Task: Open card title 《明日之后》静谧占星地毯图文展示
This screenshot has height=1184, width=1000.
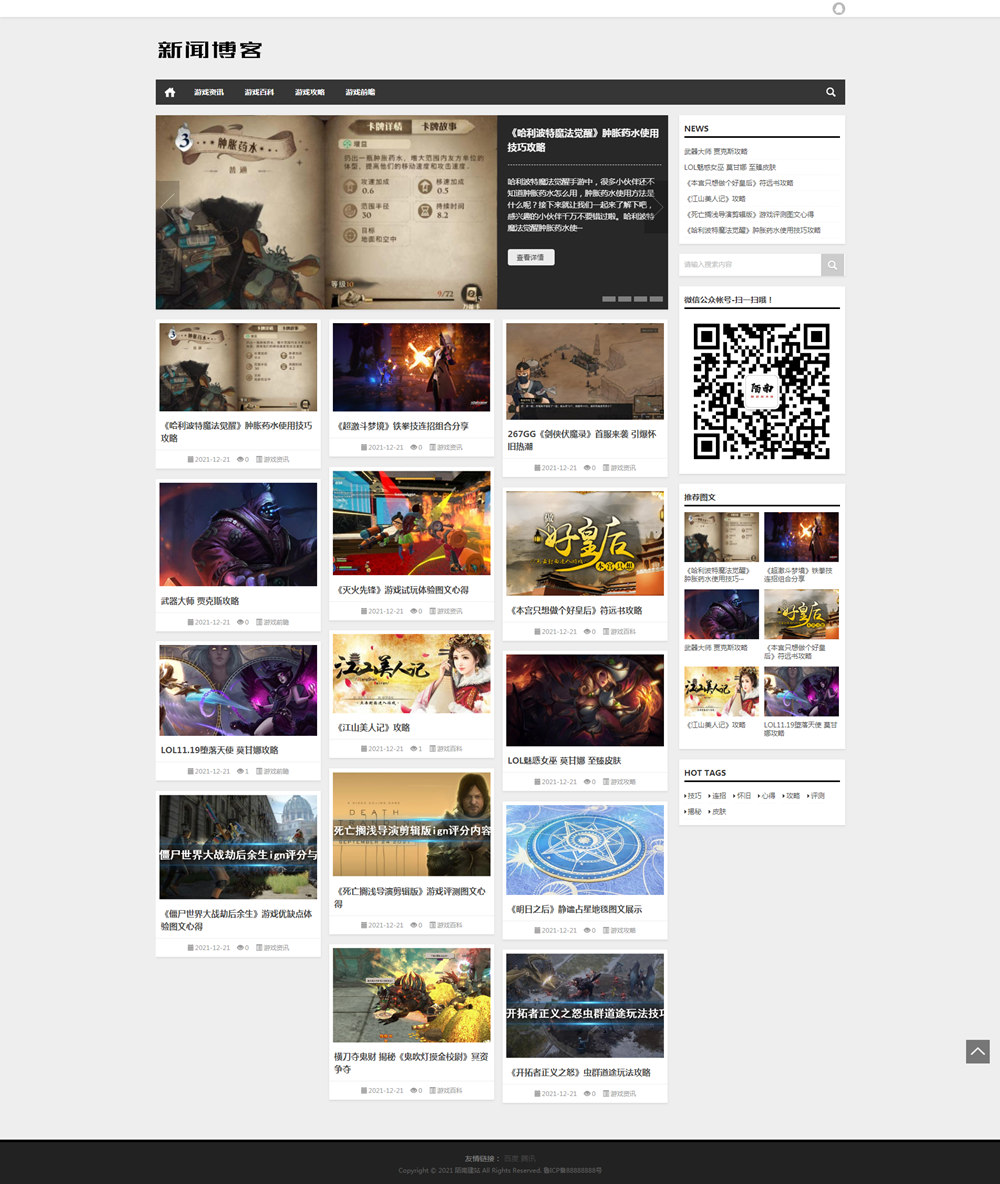Action: click(576, 910)
